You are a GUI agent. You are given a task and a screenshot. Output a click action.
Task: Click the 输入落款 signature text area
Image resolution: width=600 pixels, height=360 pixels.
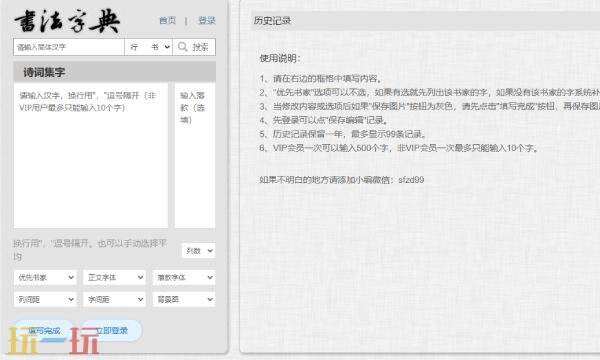click(x=195, y=156)
